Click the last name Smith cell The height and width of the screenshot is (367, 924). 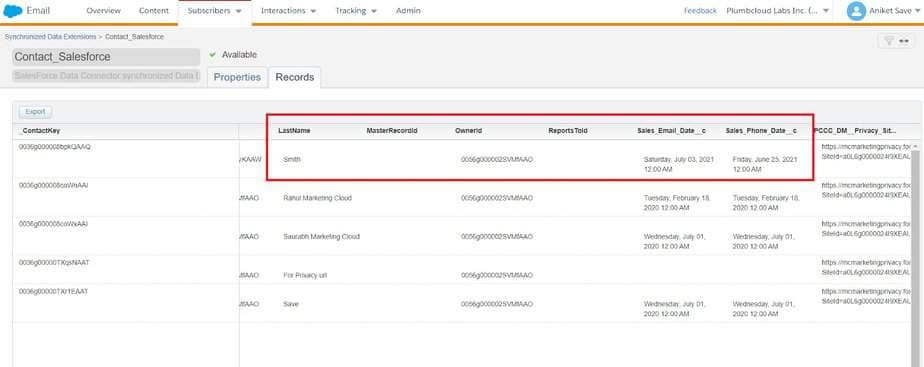tap(291, 160)
